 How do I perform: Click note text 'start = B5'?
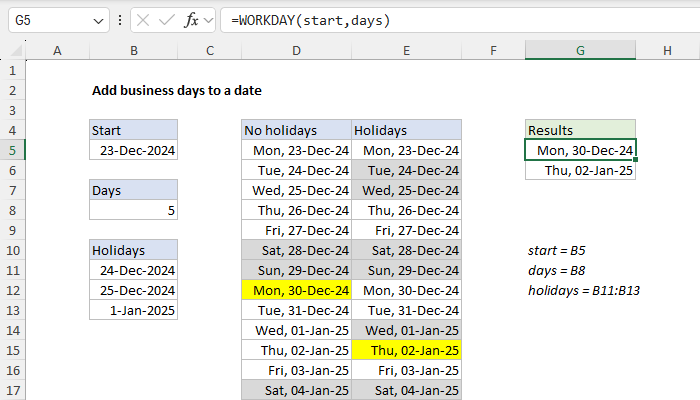(556, 250)
